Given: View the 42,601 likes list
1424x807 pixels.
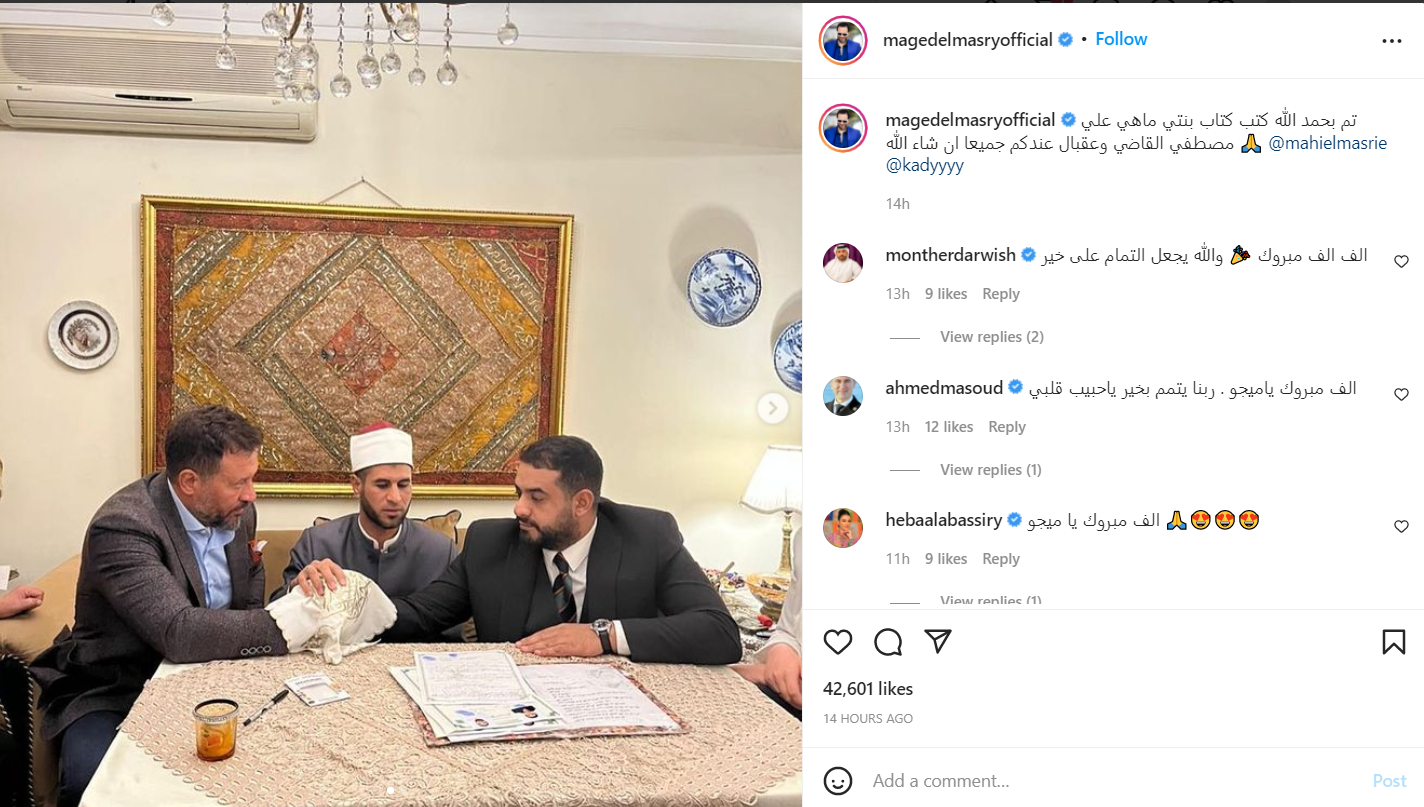Looking at the screenshot, I should pyautogui.click(x=868, y=689).
